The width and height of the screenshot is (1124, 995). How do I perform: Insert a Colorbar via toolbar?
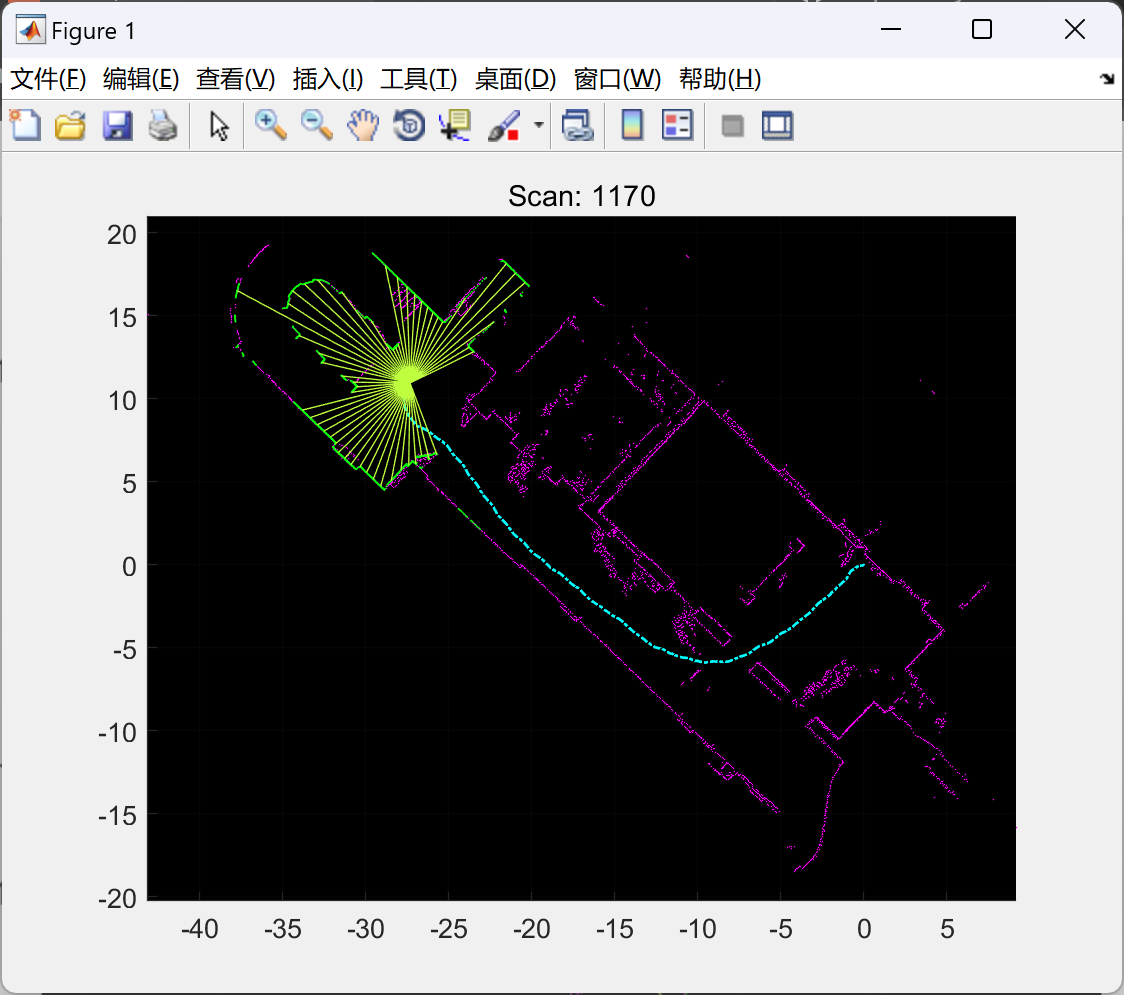tap(632, 125)
